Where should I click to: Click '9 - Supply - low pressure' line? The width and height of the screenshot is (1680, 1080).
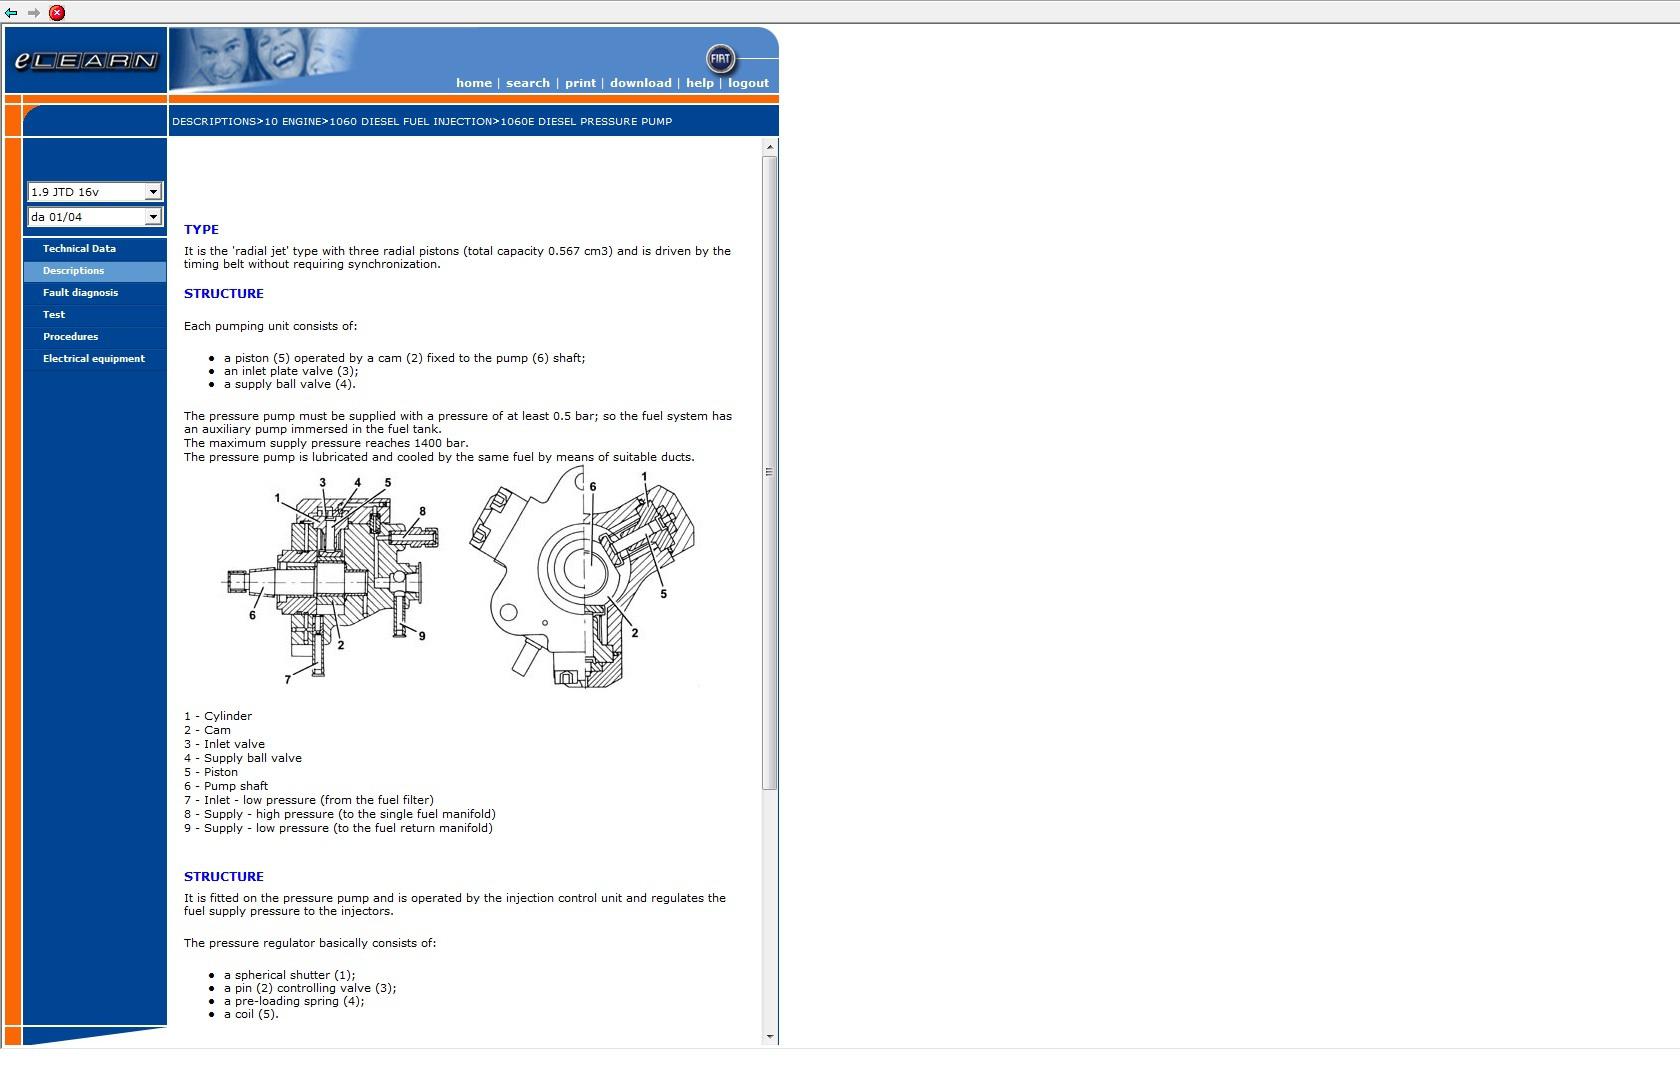[338, 828]
